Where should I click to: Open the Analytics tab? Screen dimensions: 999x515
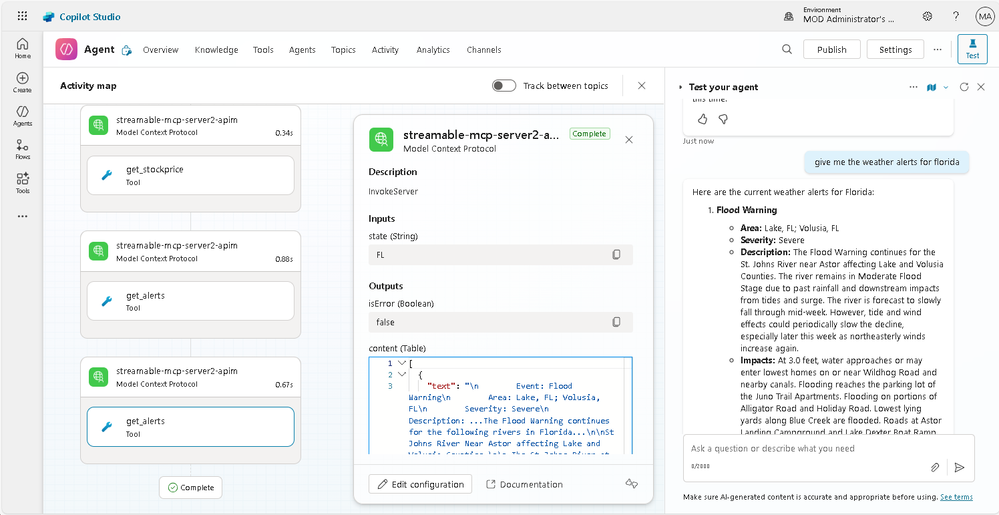433,50
